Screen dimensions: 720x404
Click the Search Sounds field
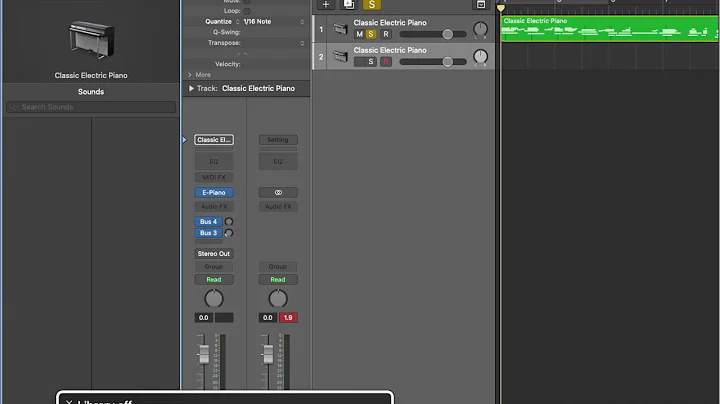91,107
